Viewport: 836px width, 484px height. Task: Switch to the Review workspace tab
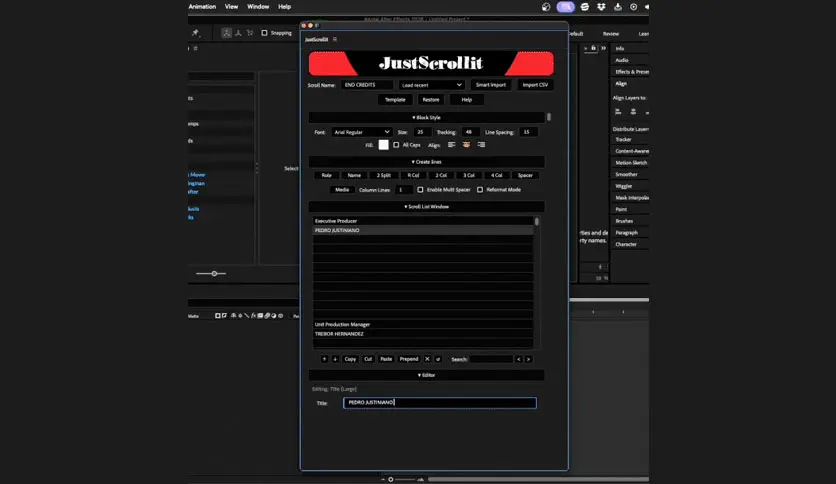pyautogui.click(x=611, y=34)
